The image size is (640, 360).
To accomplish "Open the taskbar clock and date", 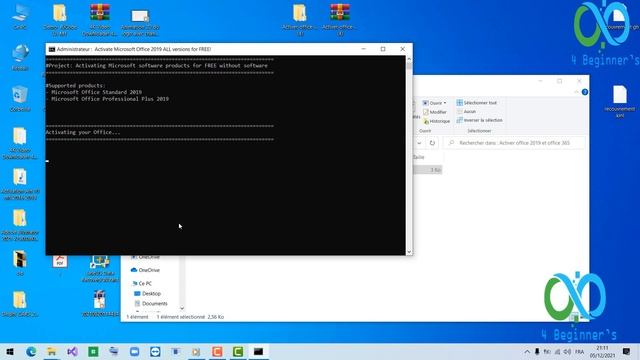I will [602, 351].
